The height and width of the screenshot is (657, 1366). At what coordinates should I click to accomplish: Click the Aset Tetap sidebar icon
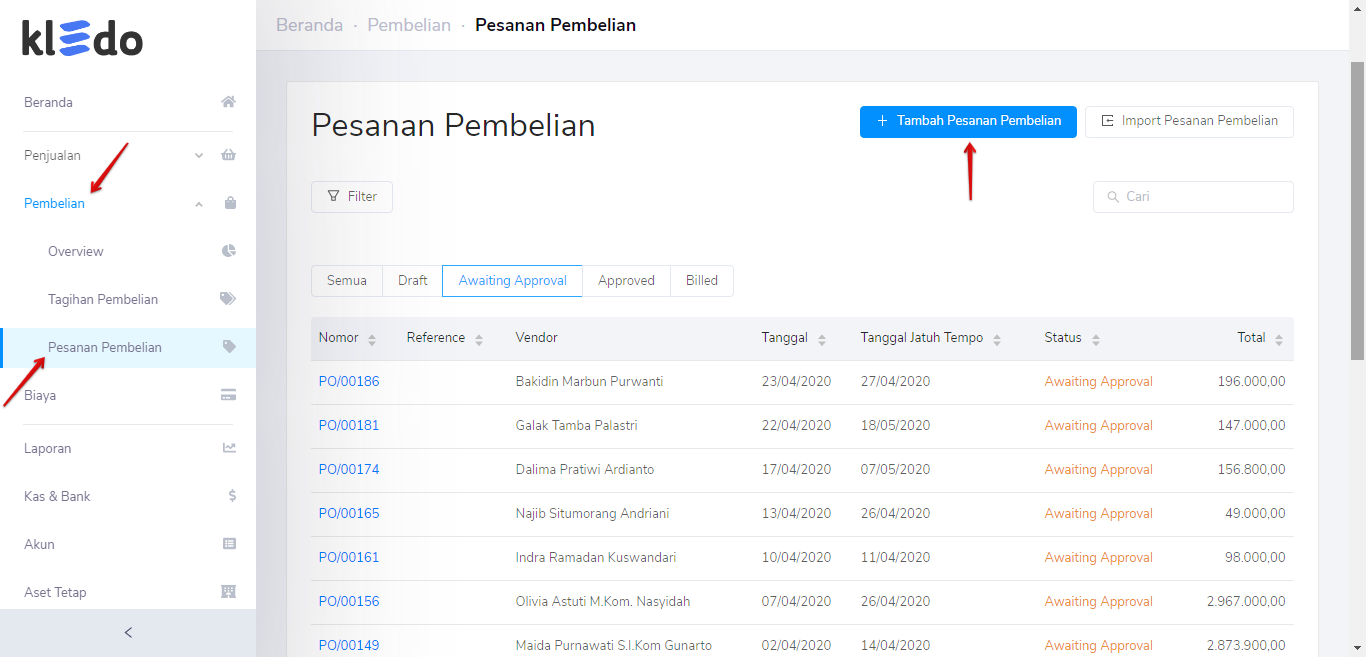pos(228,591)
